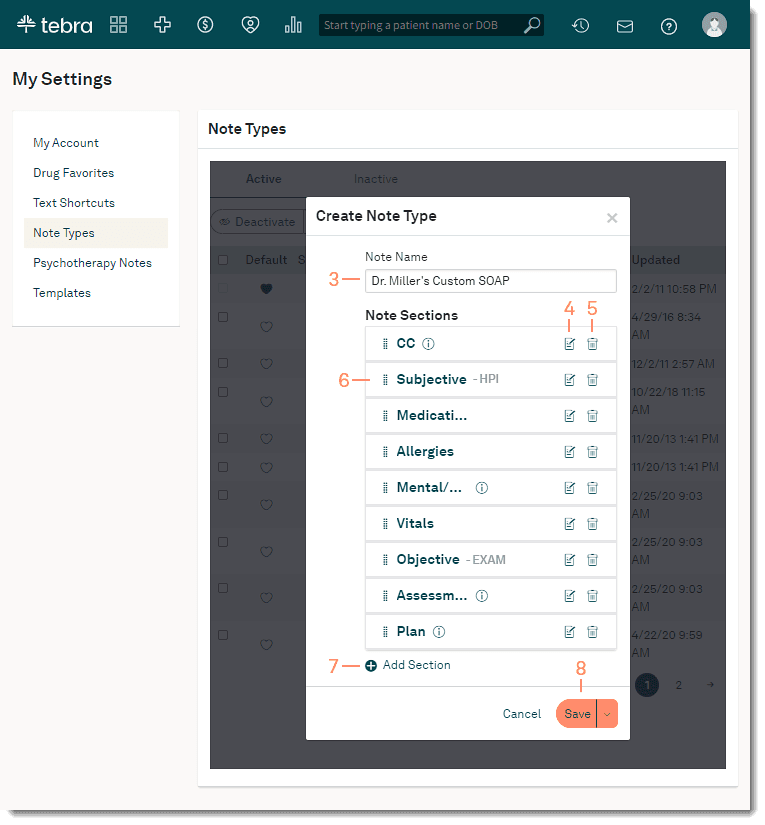Screen dimensions: 765x825
Task: Toggle the select-all checkbox in table header
Action: [x=223, y=260]
